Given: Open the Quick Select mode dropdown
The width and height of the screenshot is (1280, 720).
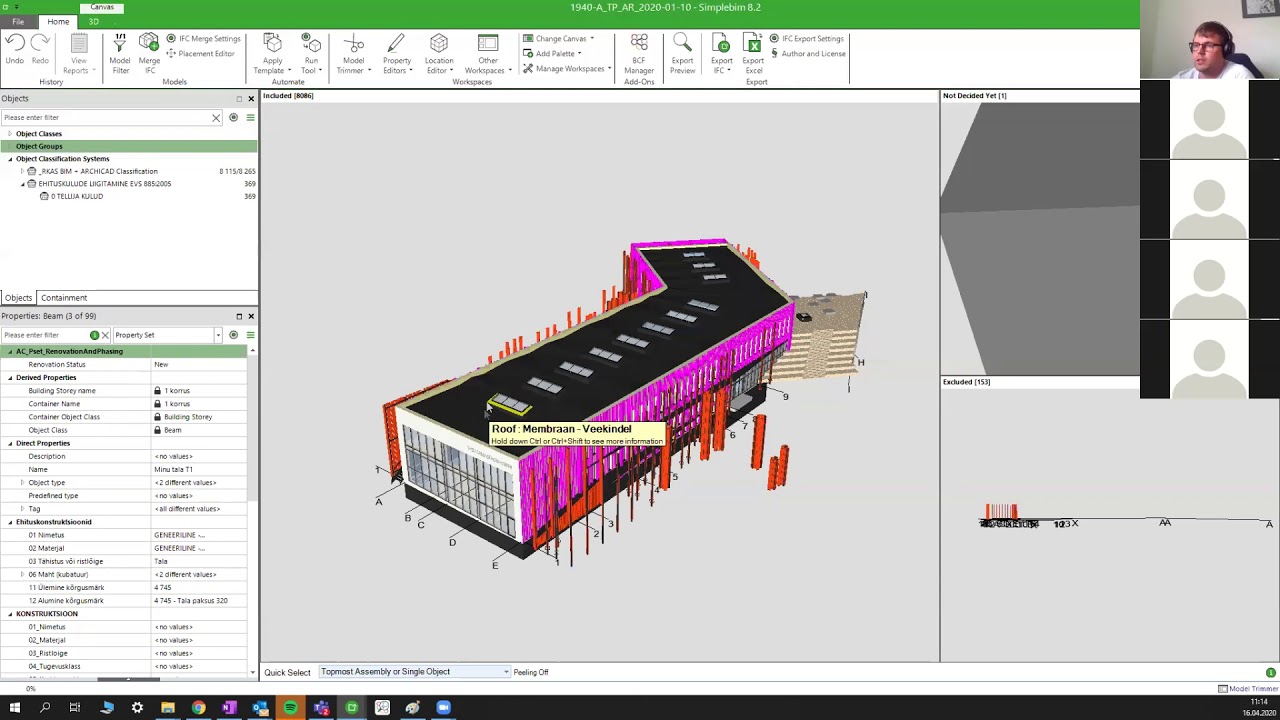Looking at the screenshot, I should click(x=414, y=672).
